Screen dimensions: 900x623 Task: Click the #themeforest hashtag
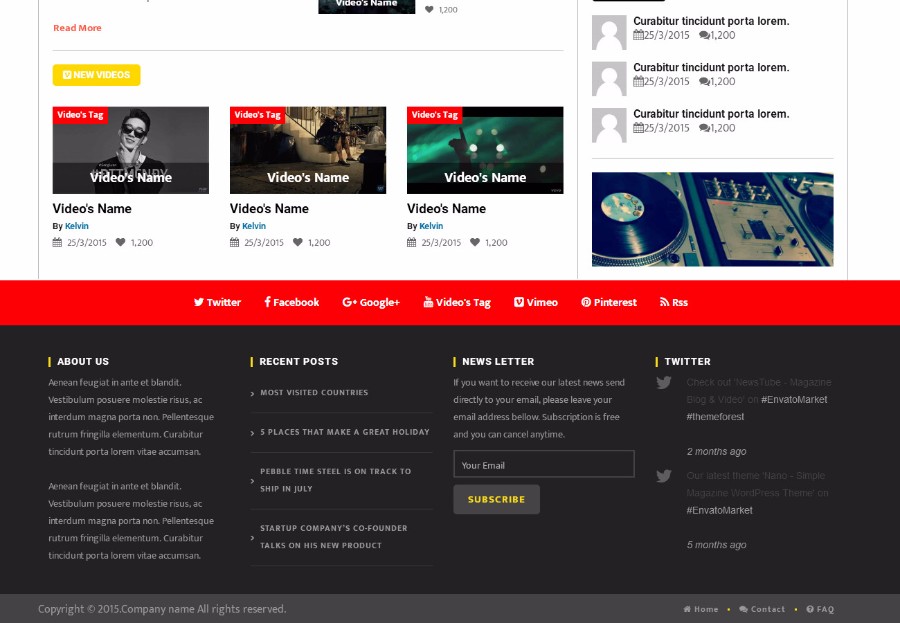(x=715, y=417)
